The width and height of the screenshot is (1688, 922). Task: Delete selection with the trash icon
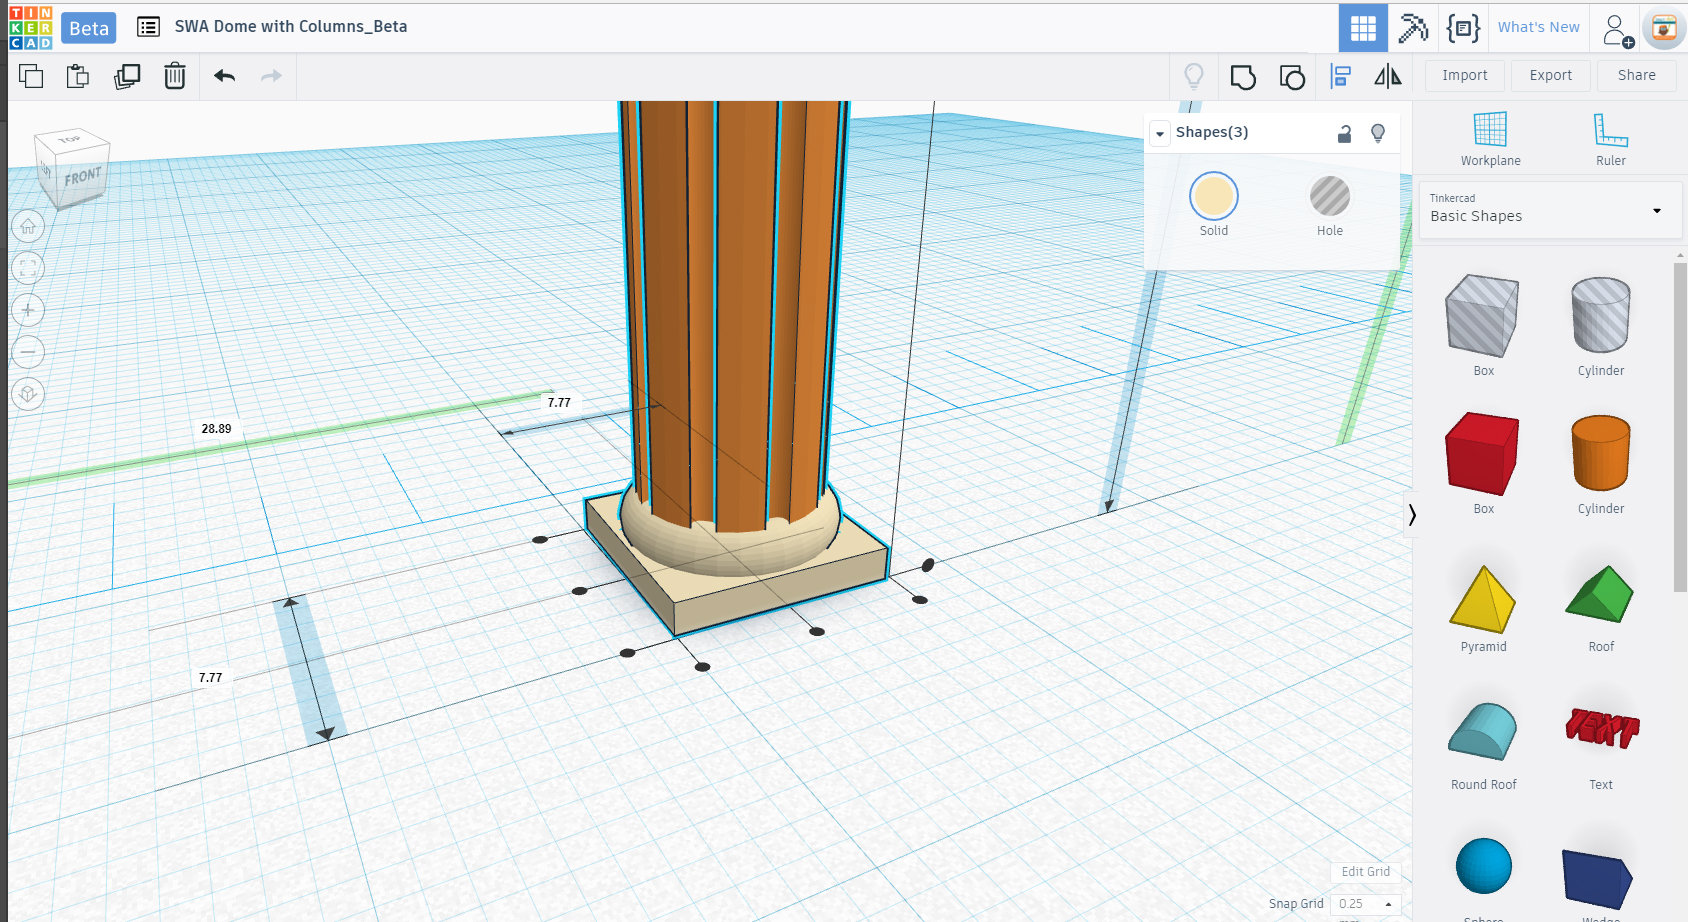pyautogui.click(x=175, y=76)
